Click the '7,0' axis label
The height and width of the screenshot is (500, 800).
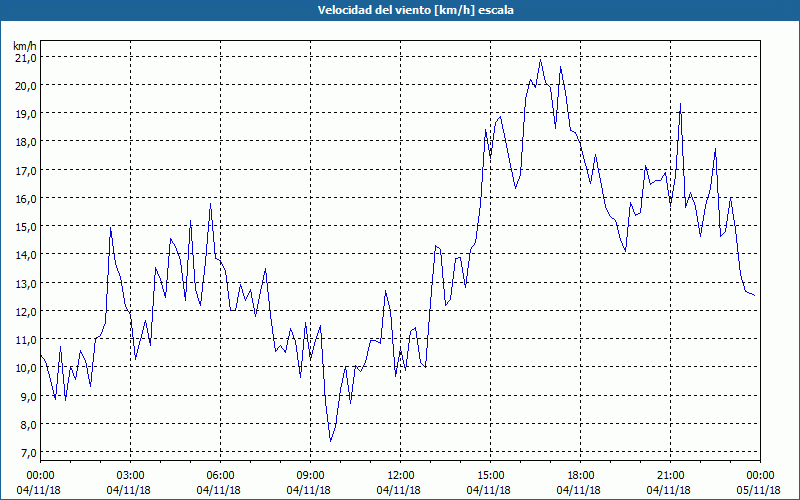pyautogui.click(x=28, y=453)
